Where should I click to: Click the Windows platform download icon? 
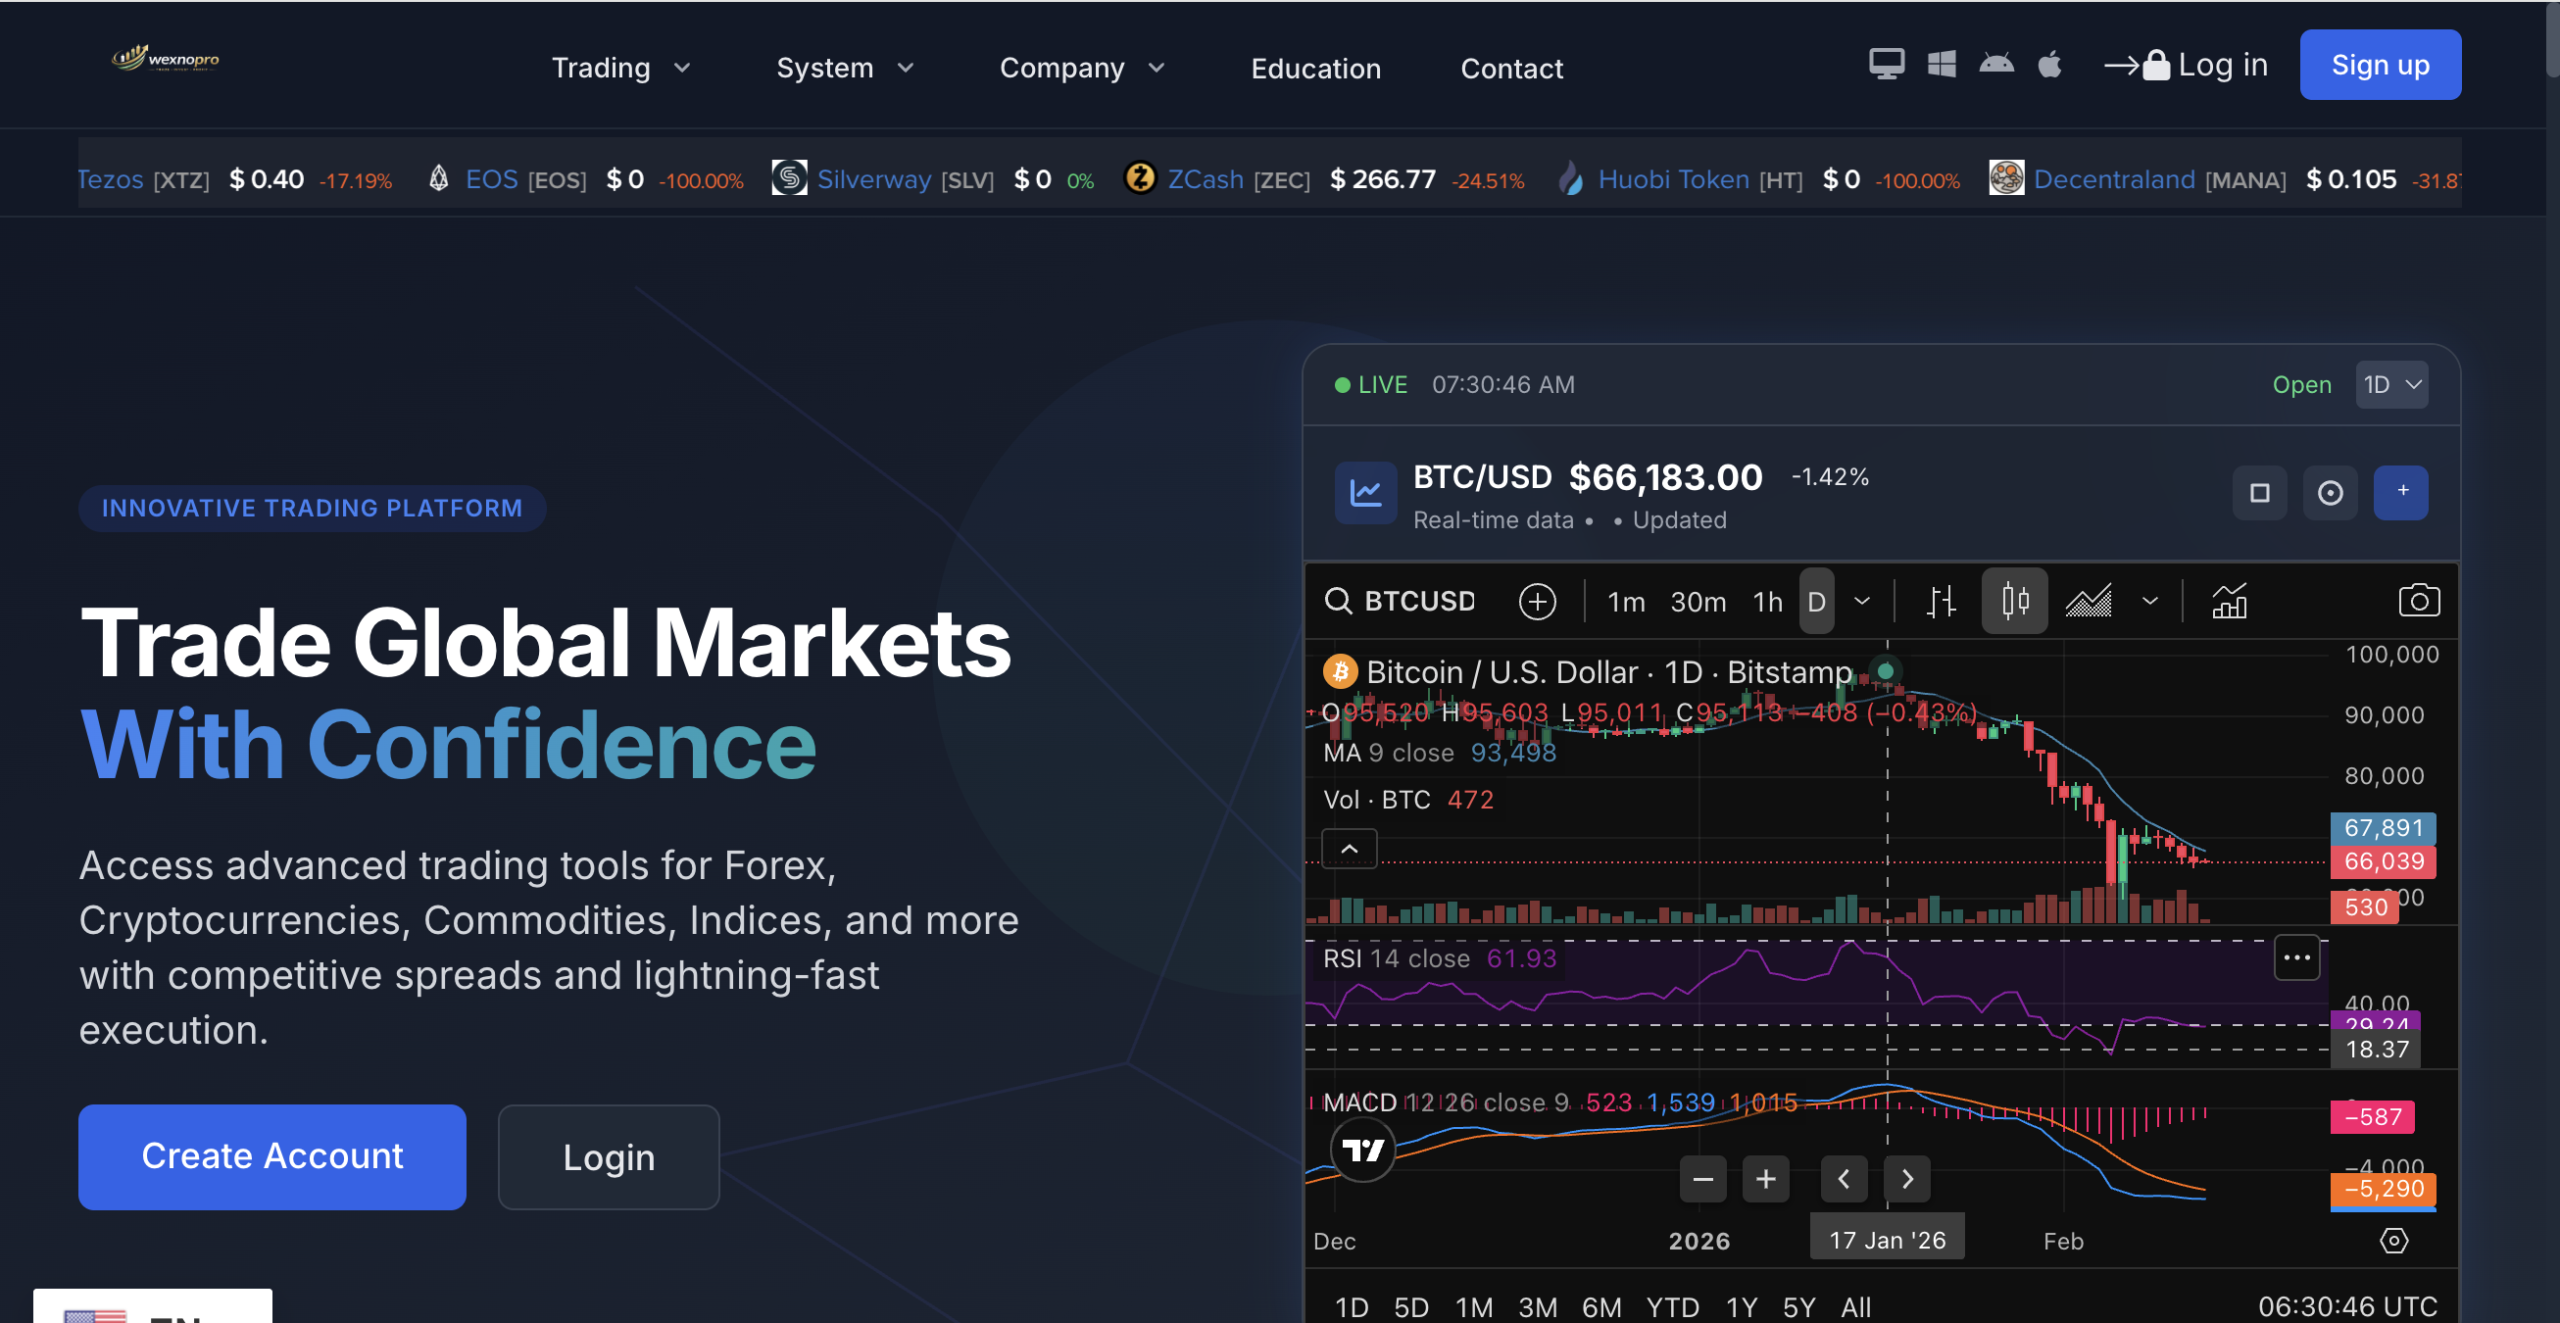point(1941,65)
